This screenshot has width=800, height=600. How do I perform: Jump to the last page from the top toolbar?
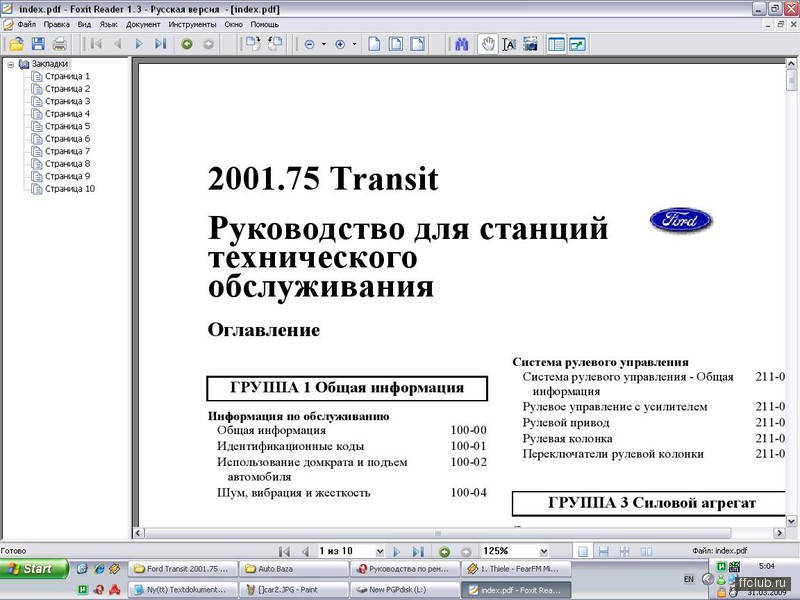[161, 44]
